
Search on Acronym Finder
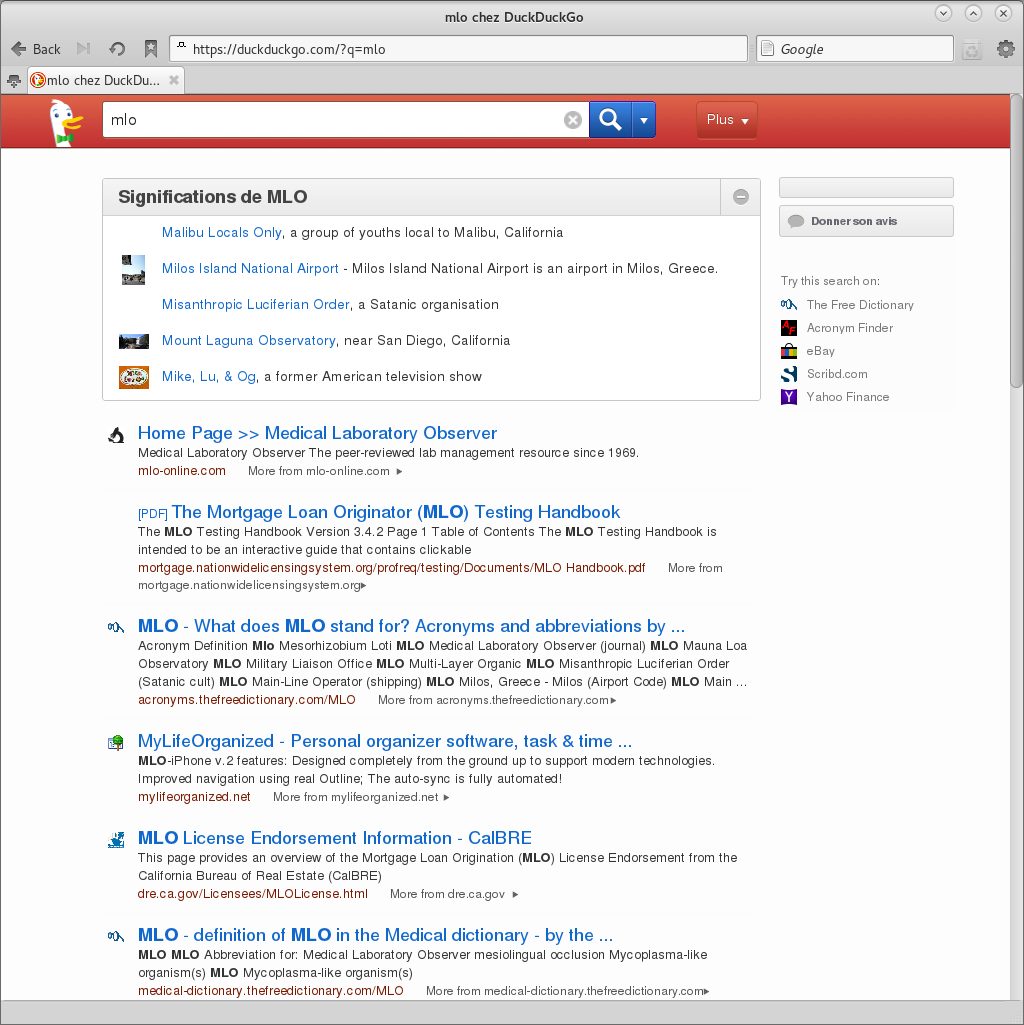click(849, 328)
